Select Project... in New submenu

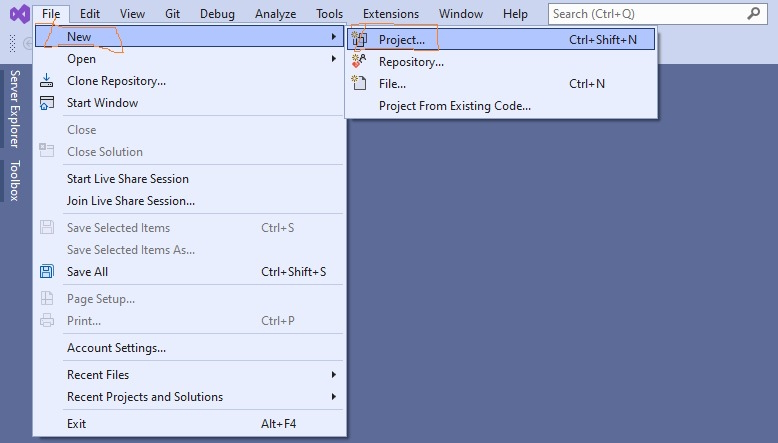coord(501,40)
